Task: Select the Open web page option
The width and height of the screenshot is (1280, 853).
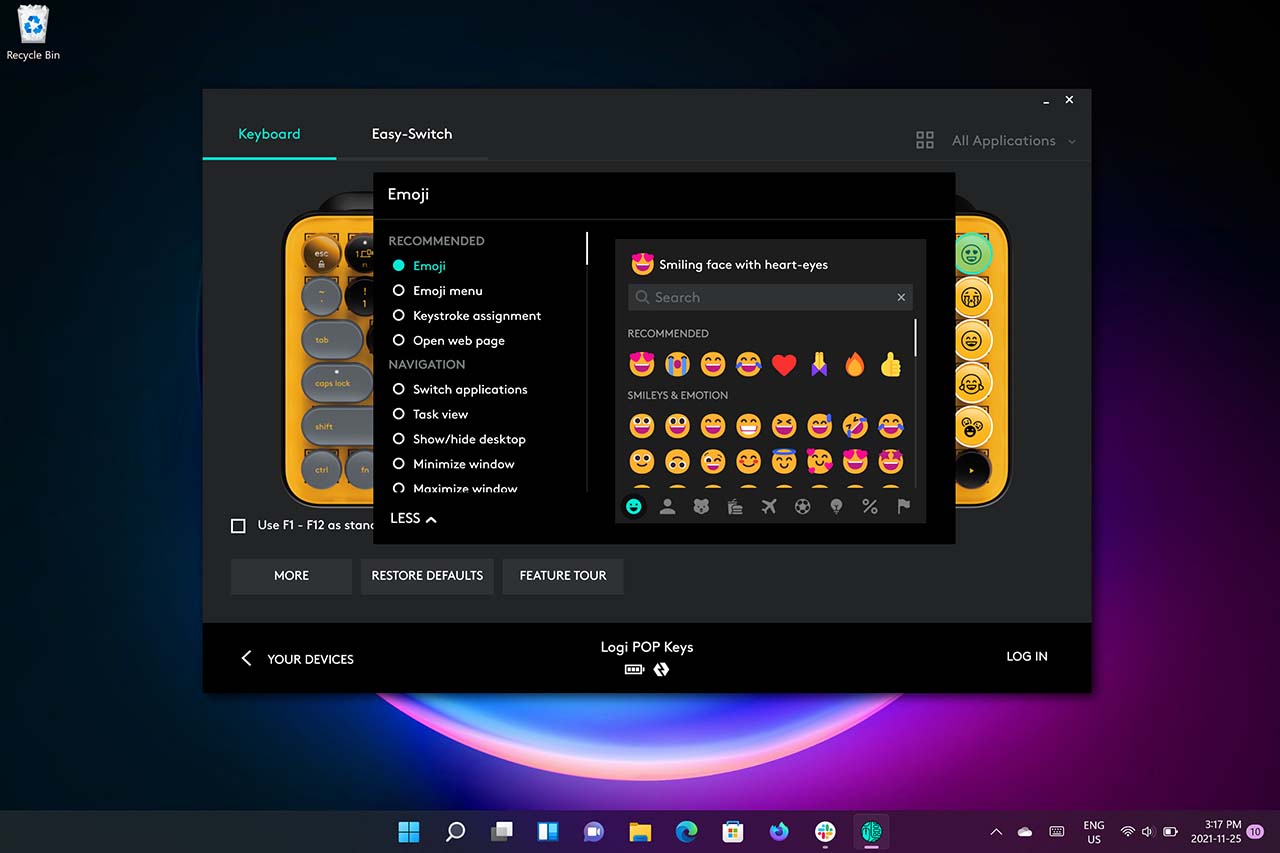Action: (399, 341)
